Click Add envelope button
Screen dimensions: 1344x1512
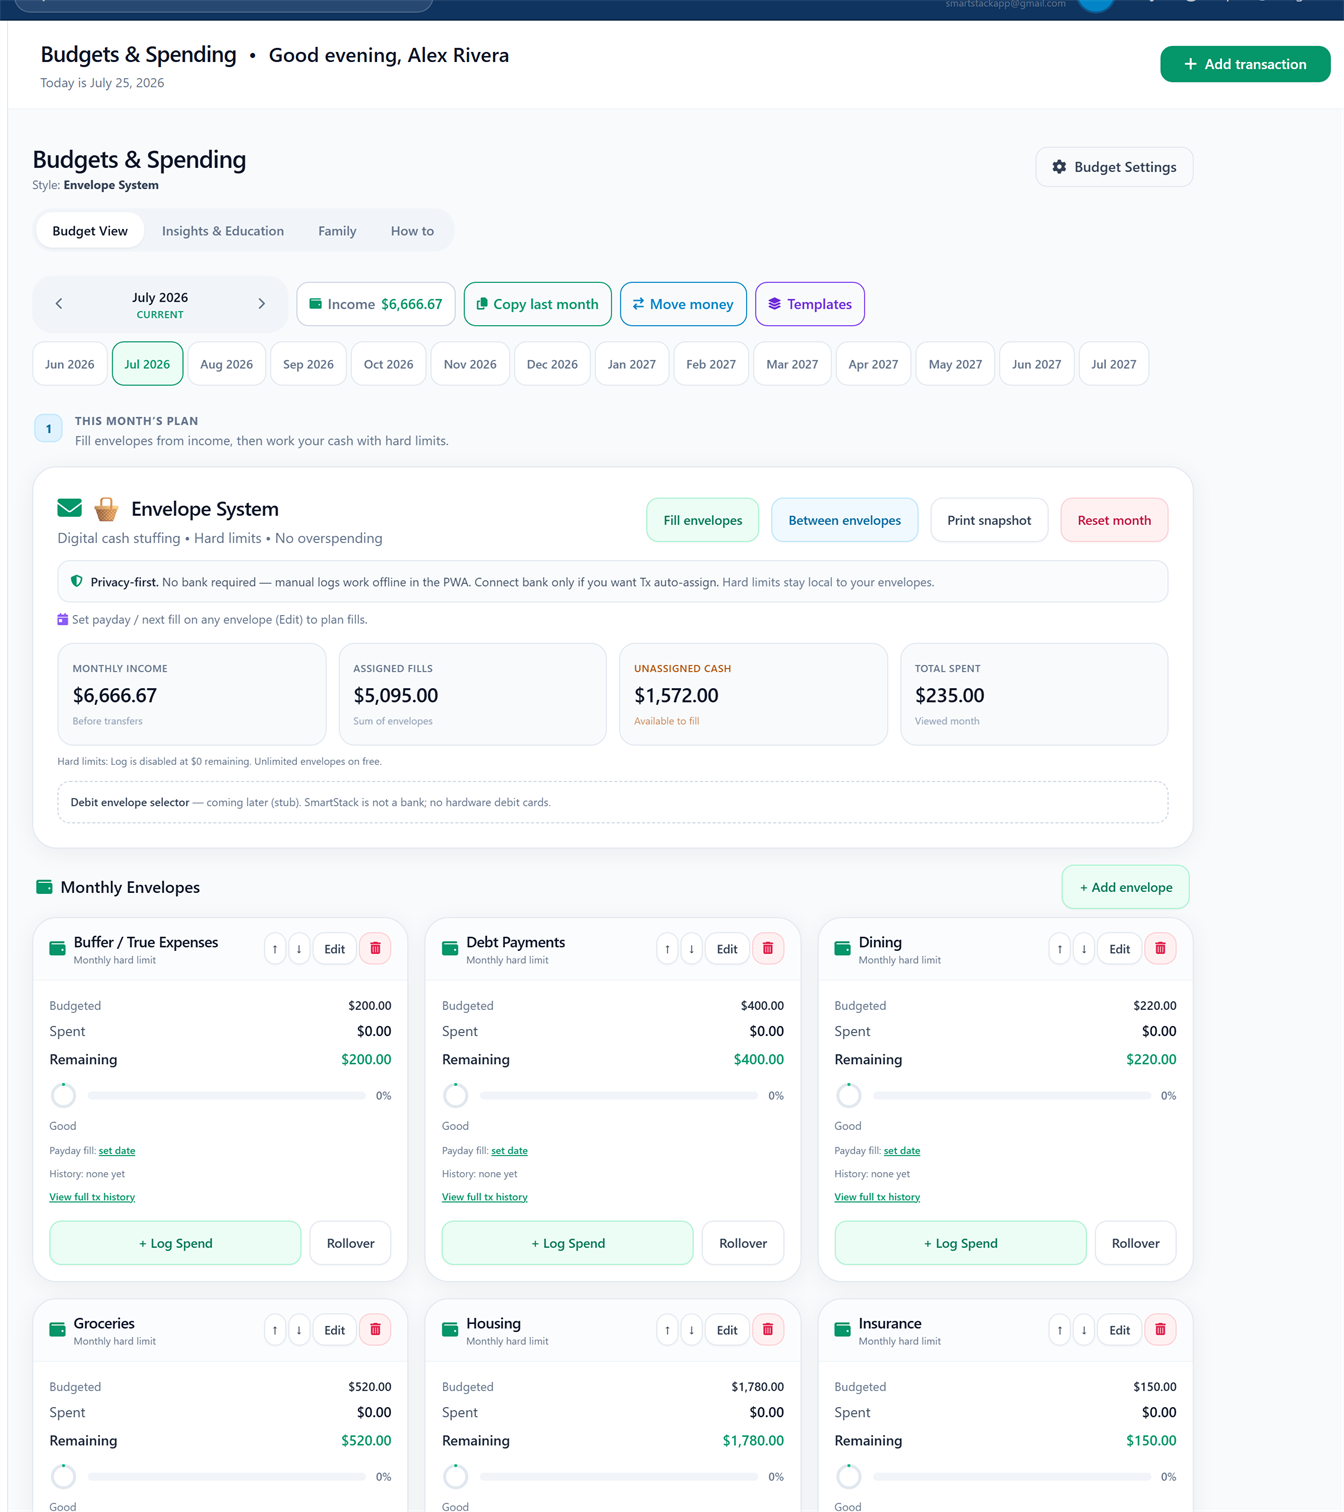tap(1125, 887)
